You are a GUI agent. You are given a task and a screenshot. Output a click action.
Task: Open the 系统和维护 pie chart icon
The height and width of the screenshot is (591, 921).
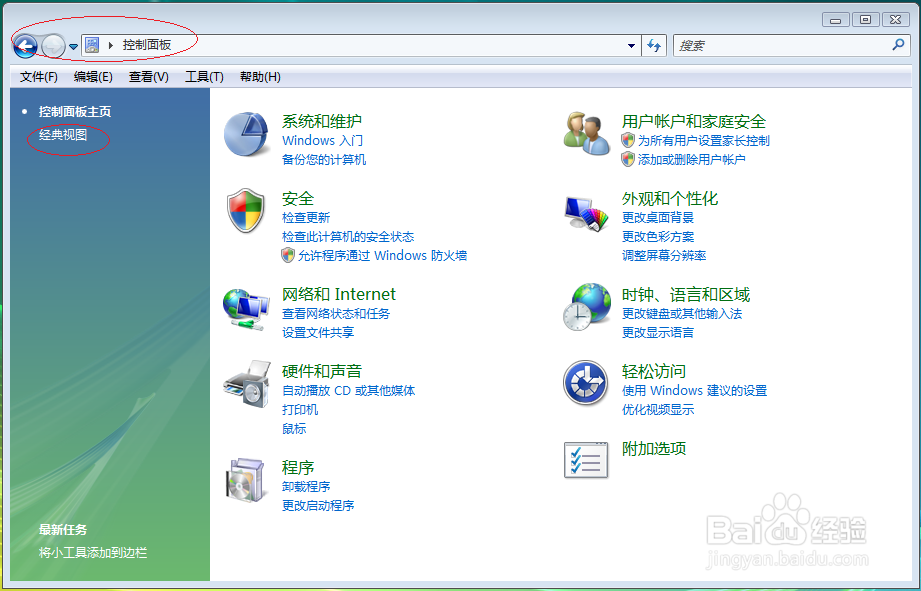[x=246, y=134]
